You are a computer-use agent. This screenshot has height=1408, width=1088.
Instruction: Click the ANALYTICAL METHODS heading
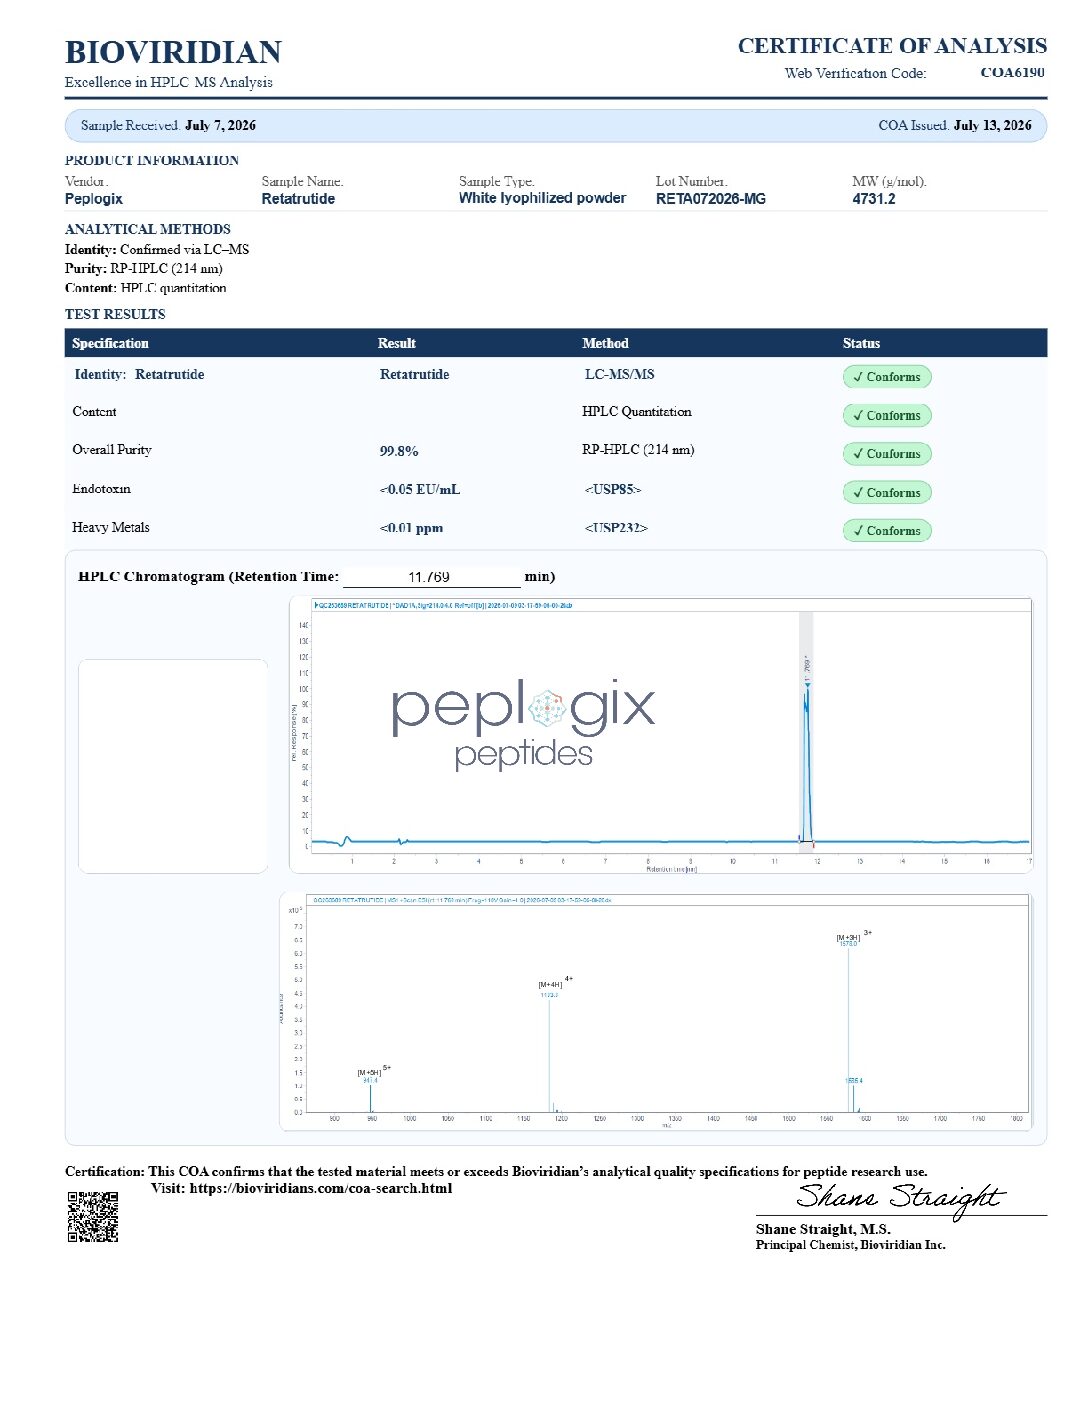(148, 229)
